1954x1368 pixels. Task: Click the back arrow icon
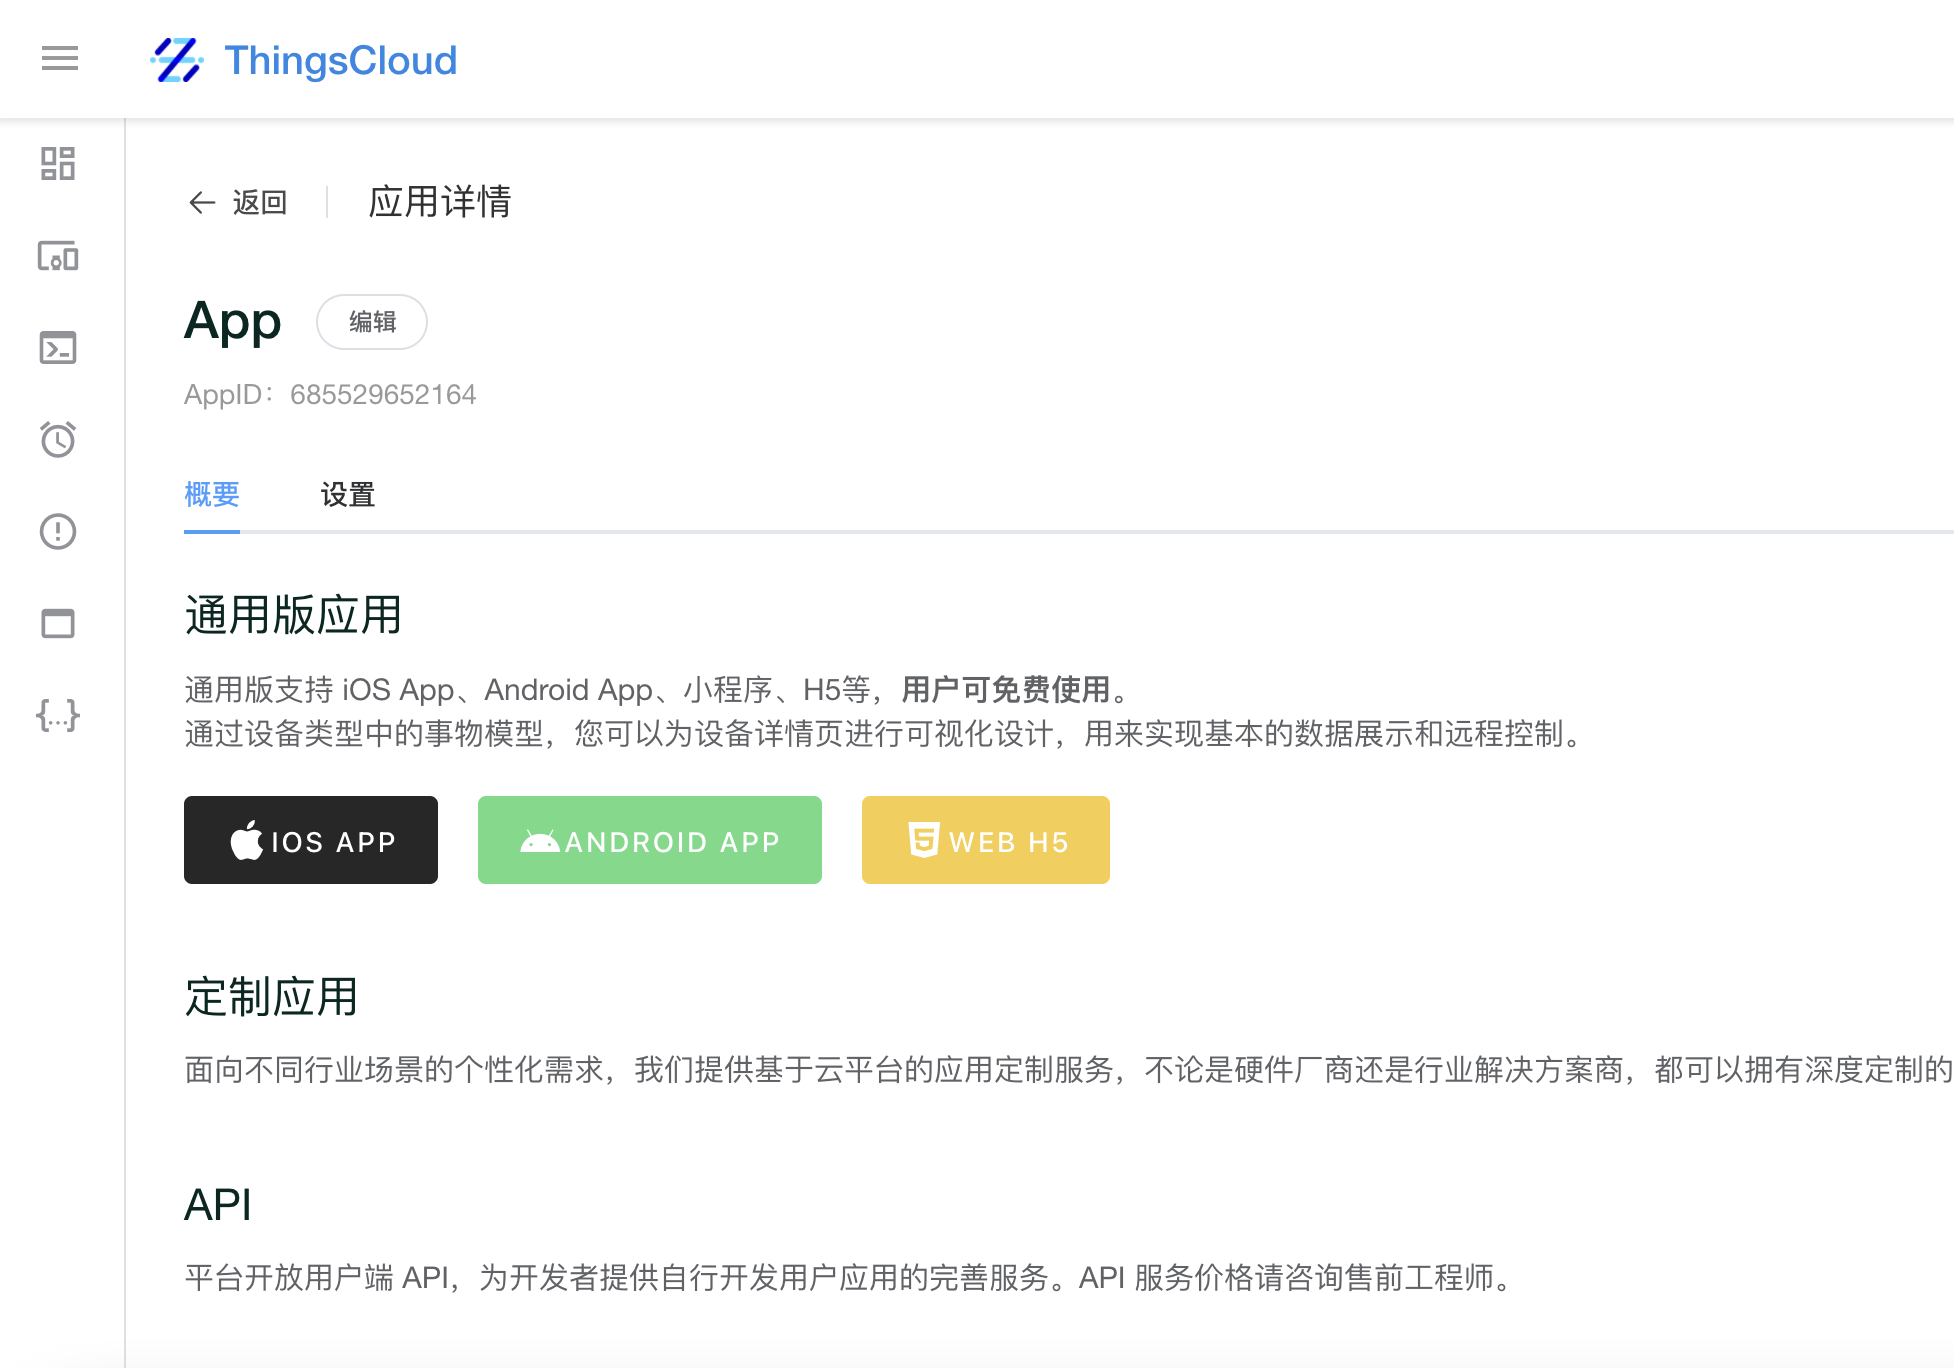point(201,202)
